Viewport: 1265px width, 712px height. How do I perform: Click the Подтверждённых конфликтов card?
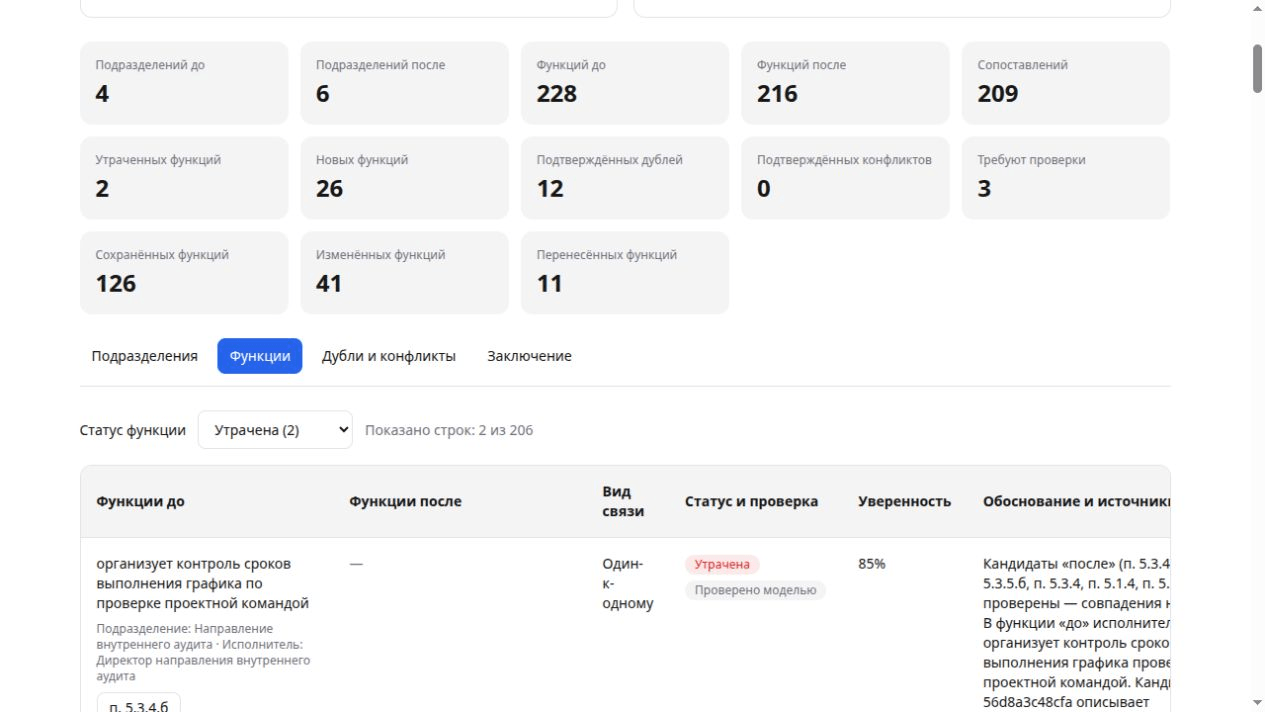tap(845, 178)
